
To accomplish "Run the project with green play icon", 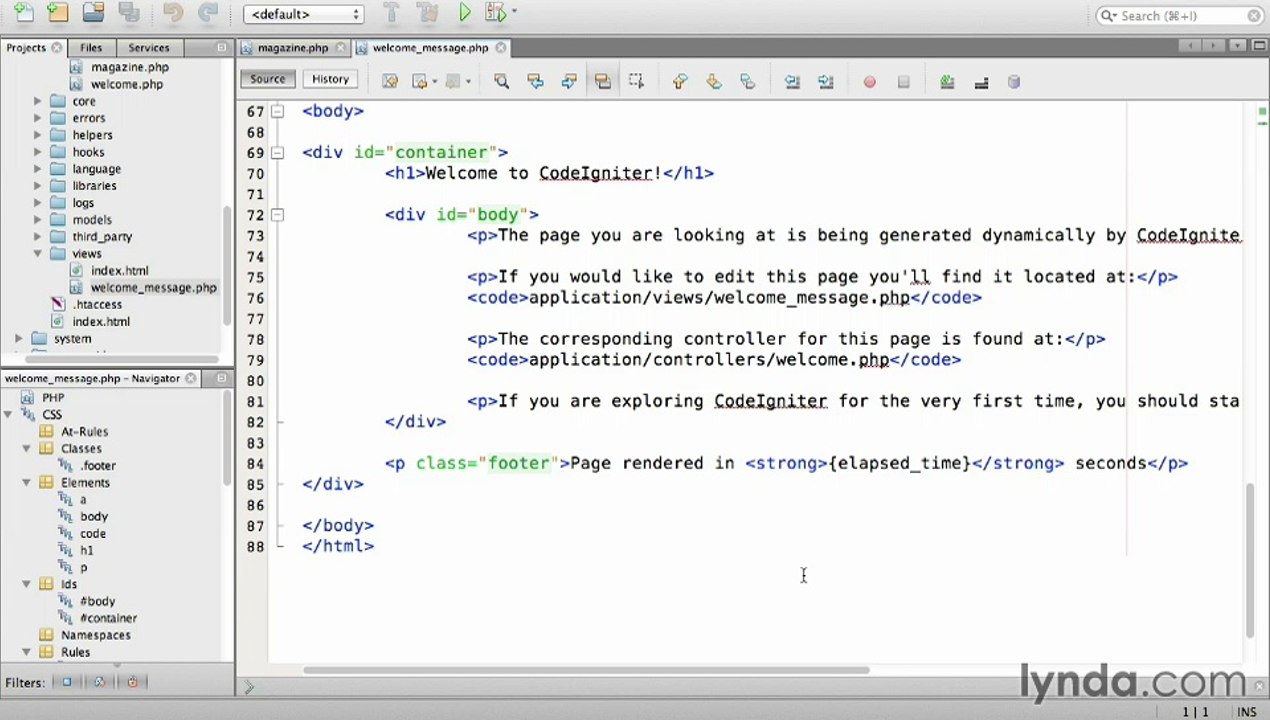I will pos(465,13).
